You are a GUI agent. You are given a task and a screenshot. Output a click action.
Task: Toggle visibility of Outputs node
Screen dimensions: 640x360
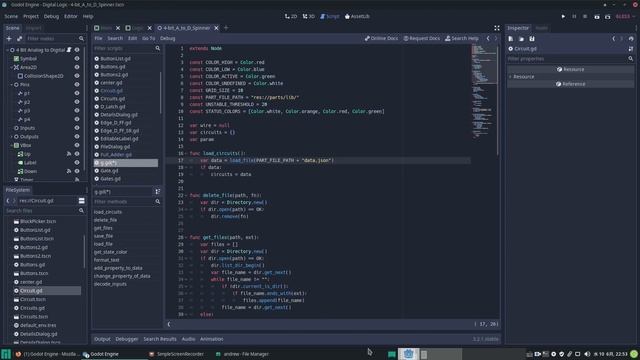tap(77, 137)
